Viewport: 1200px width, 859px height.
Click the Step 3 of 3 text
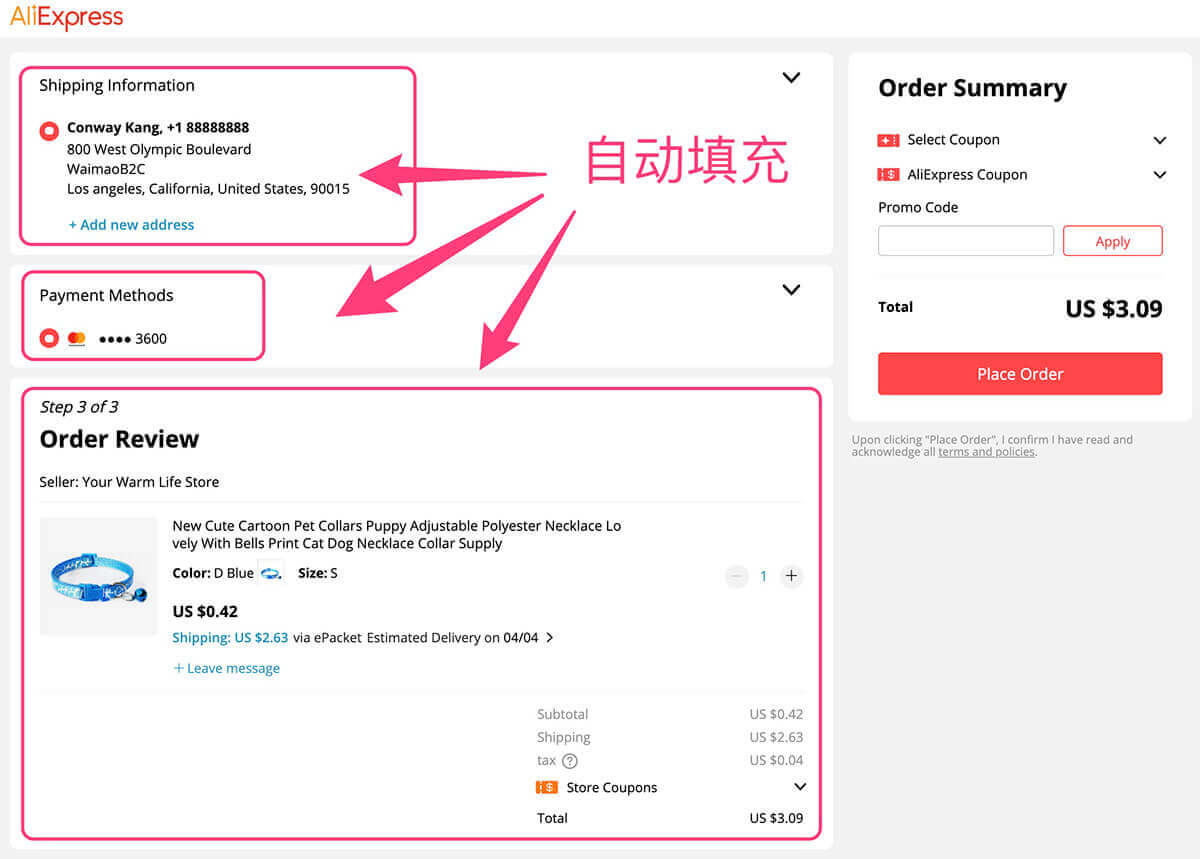click(79, 407)
